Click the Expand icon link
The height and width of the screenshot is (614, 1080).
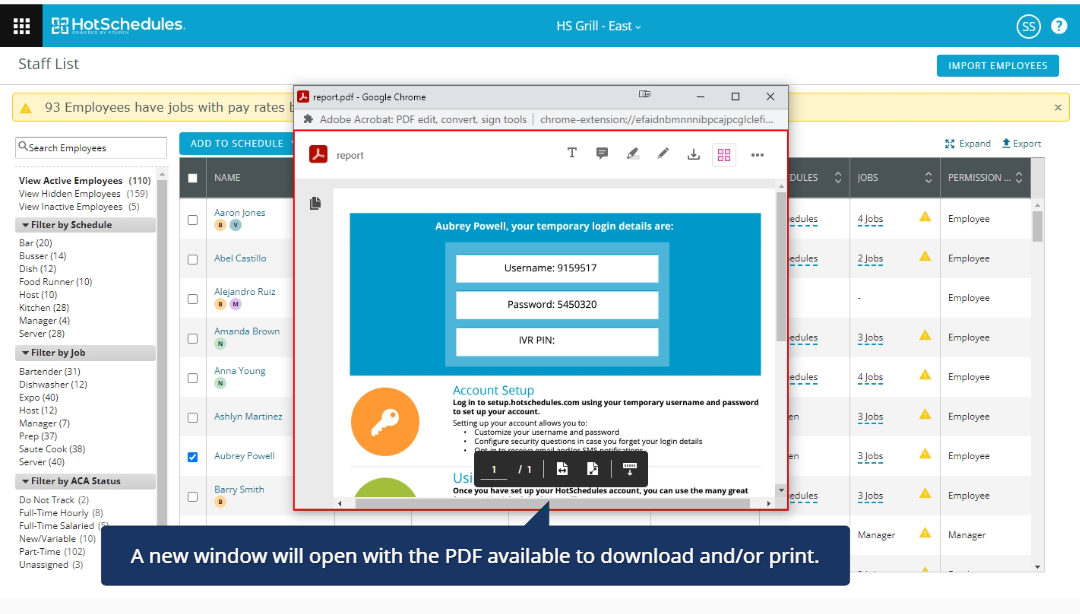967,143
